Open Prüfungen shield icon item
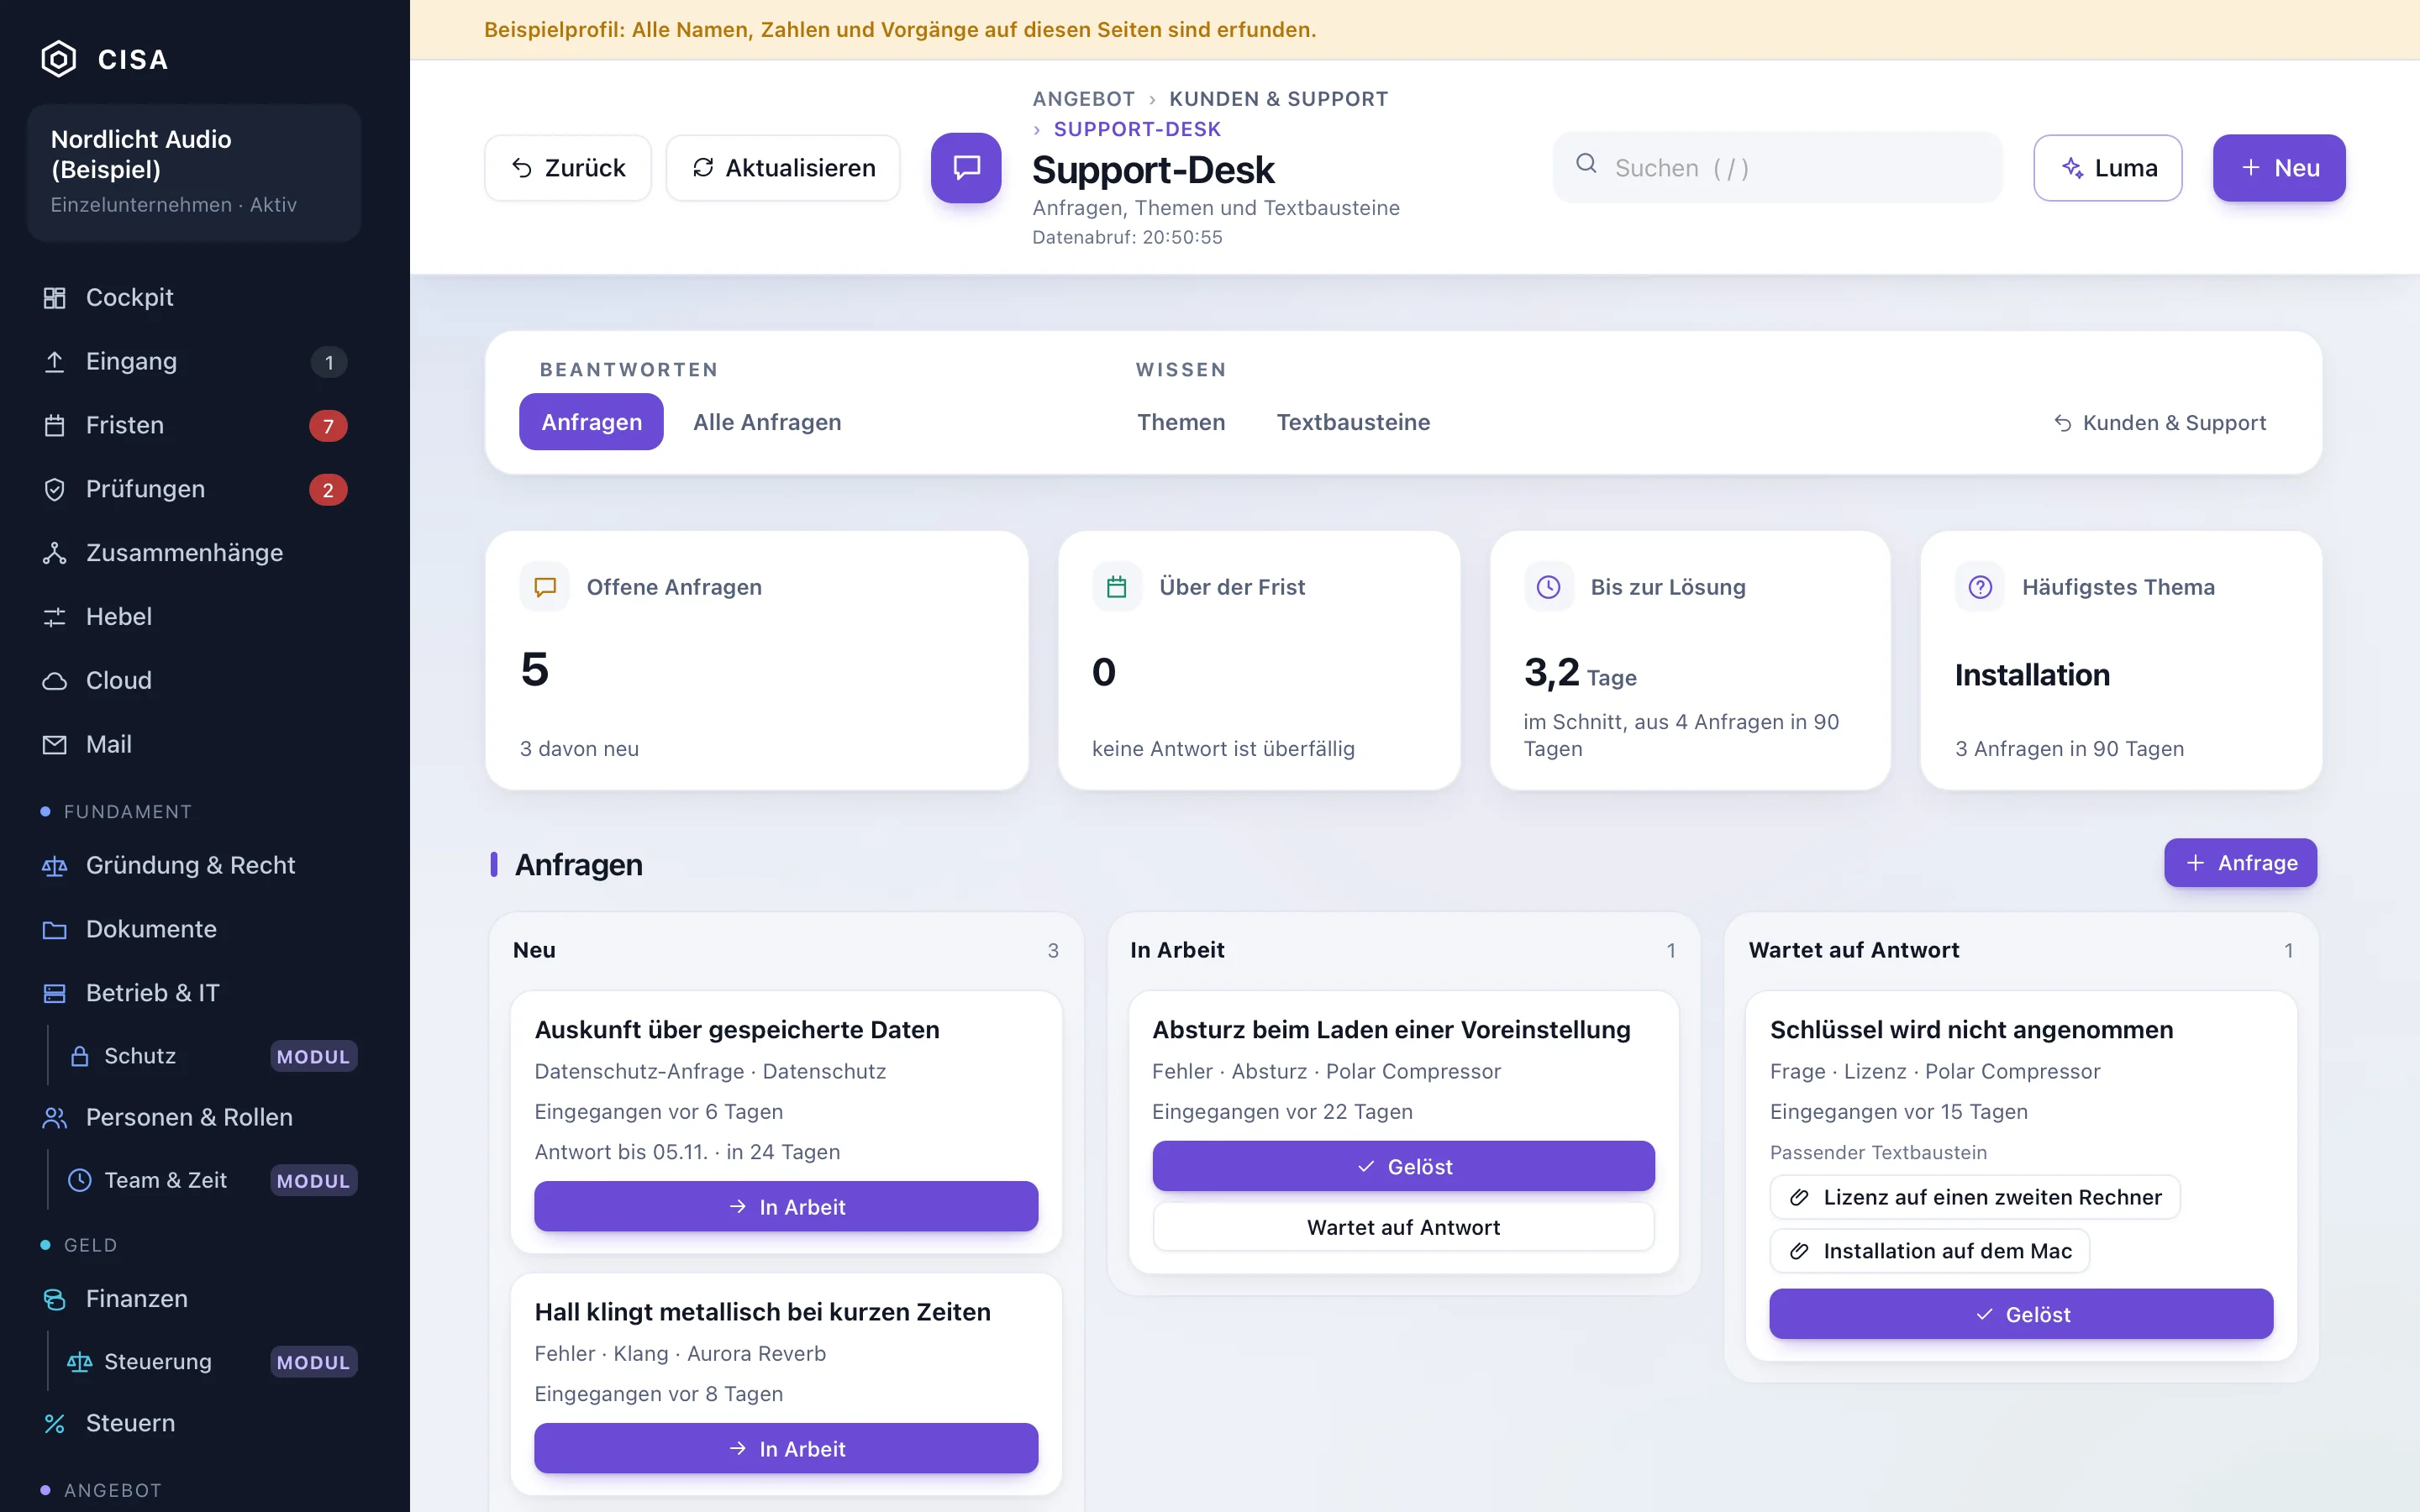2420x1512 pixels. click(x=55, y=489)
